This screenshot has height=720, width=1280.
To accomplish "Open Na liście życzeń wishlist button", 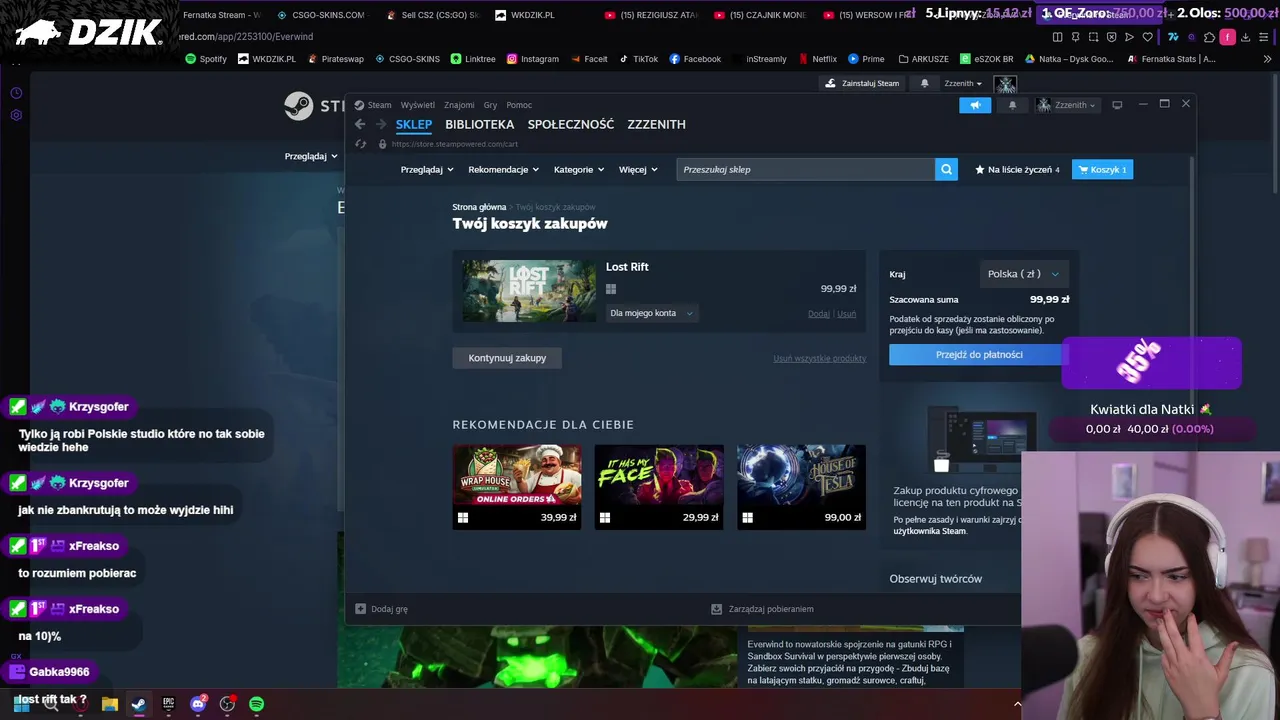I will 1017,169.
